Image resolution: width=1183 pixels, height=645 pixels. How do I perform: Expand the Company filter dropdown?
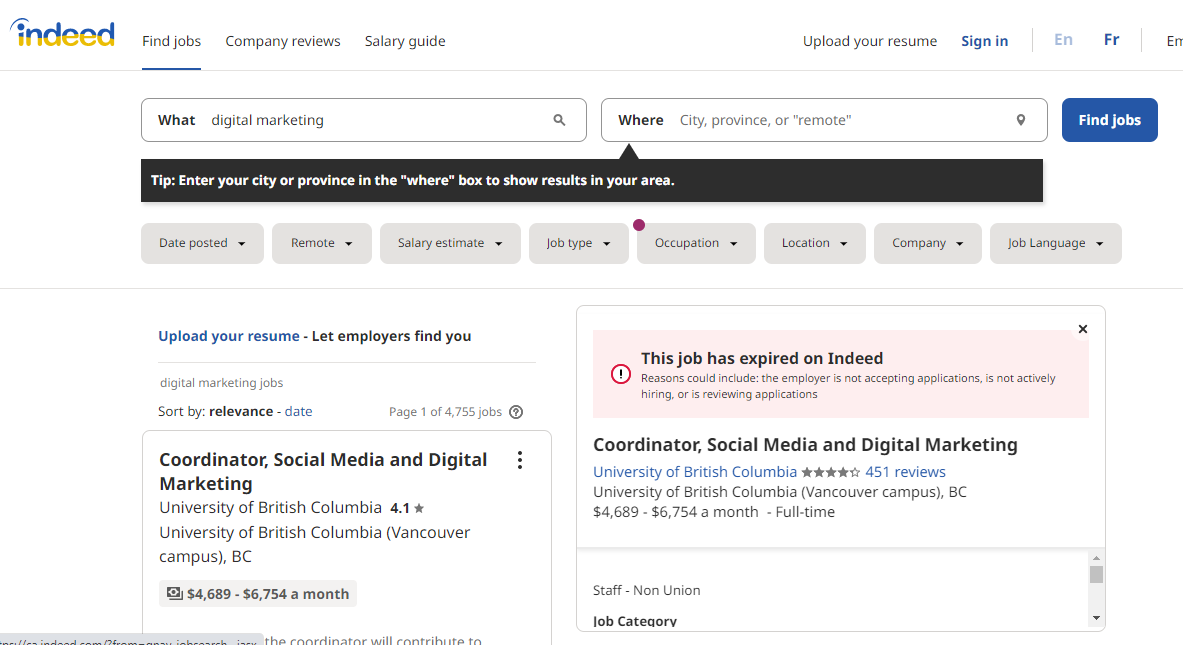(928, 243)
